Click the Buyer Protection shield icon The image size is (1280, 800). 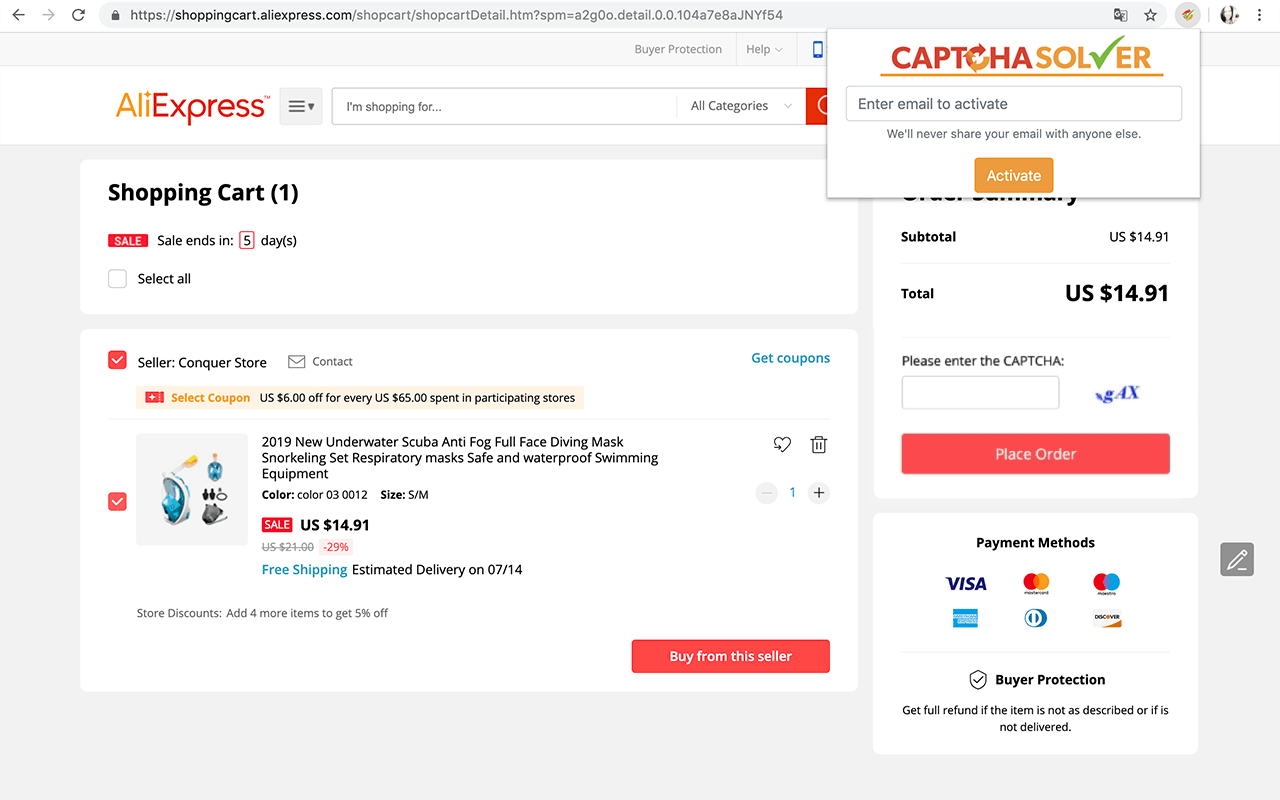click(978, 680)
